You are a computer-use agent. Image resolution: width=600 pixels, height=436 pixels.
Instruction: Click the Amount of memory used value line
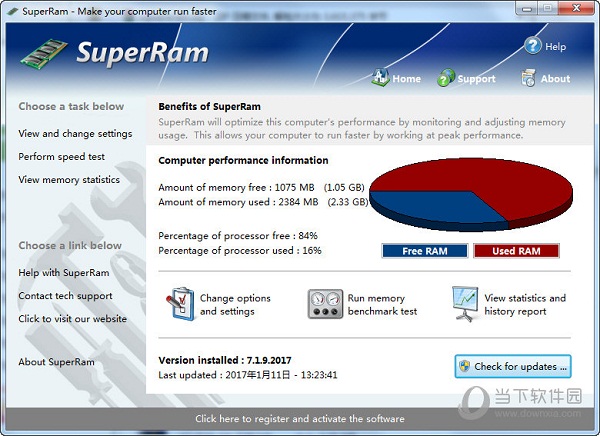tap(263, 202)
